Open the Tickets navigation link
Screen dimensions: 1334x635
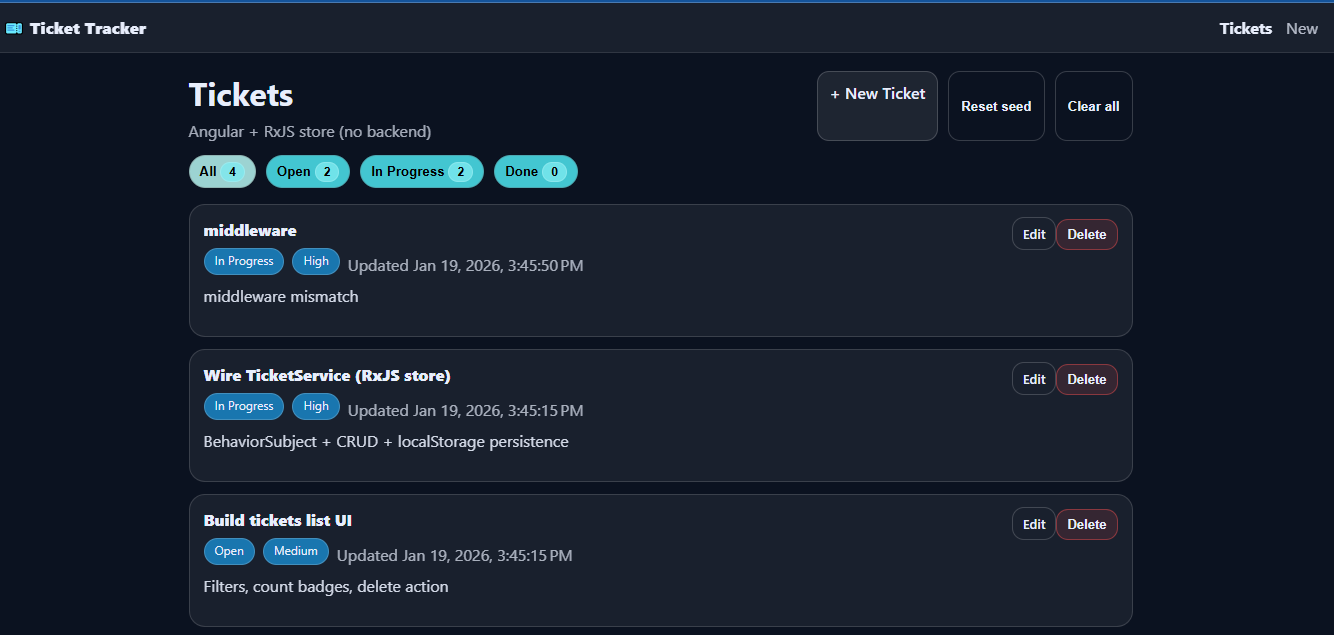[1245, 28]
